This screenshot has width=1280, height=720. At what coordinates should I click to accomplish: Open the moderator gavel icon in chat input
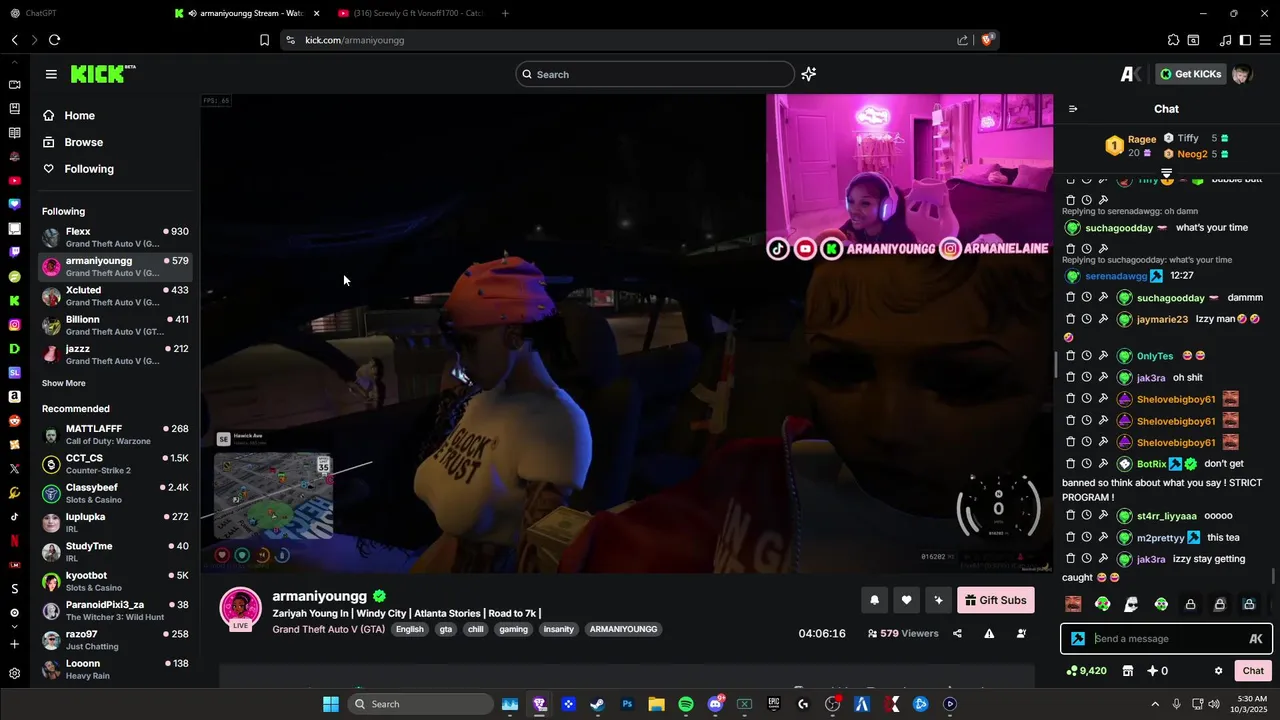click(1078, 639)
